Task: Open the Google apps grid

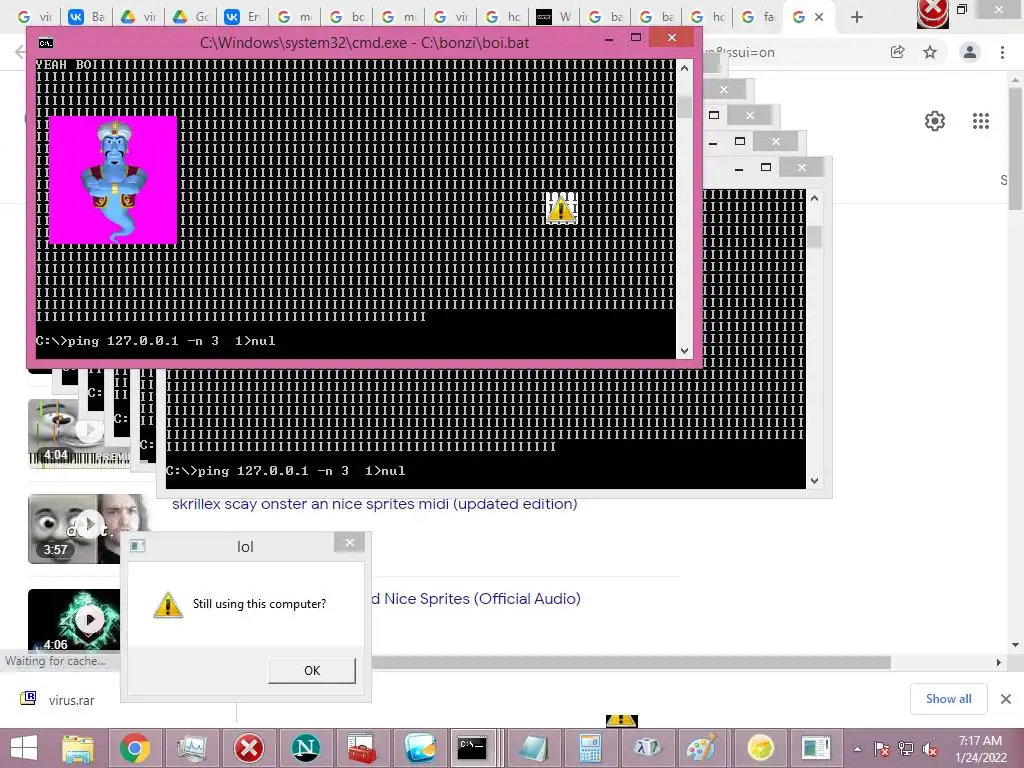Action: pos(981,121)
